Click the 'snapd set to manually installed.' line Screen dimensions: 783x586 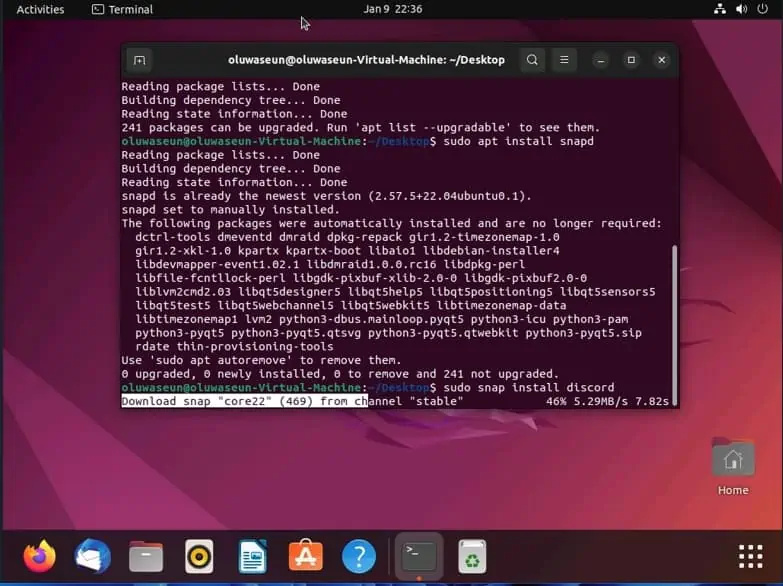pos(231,210)
